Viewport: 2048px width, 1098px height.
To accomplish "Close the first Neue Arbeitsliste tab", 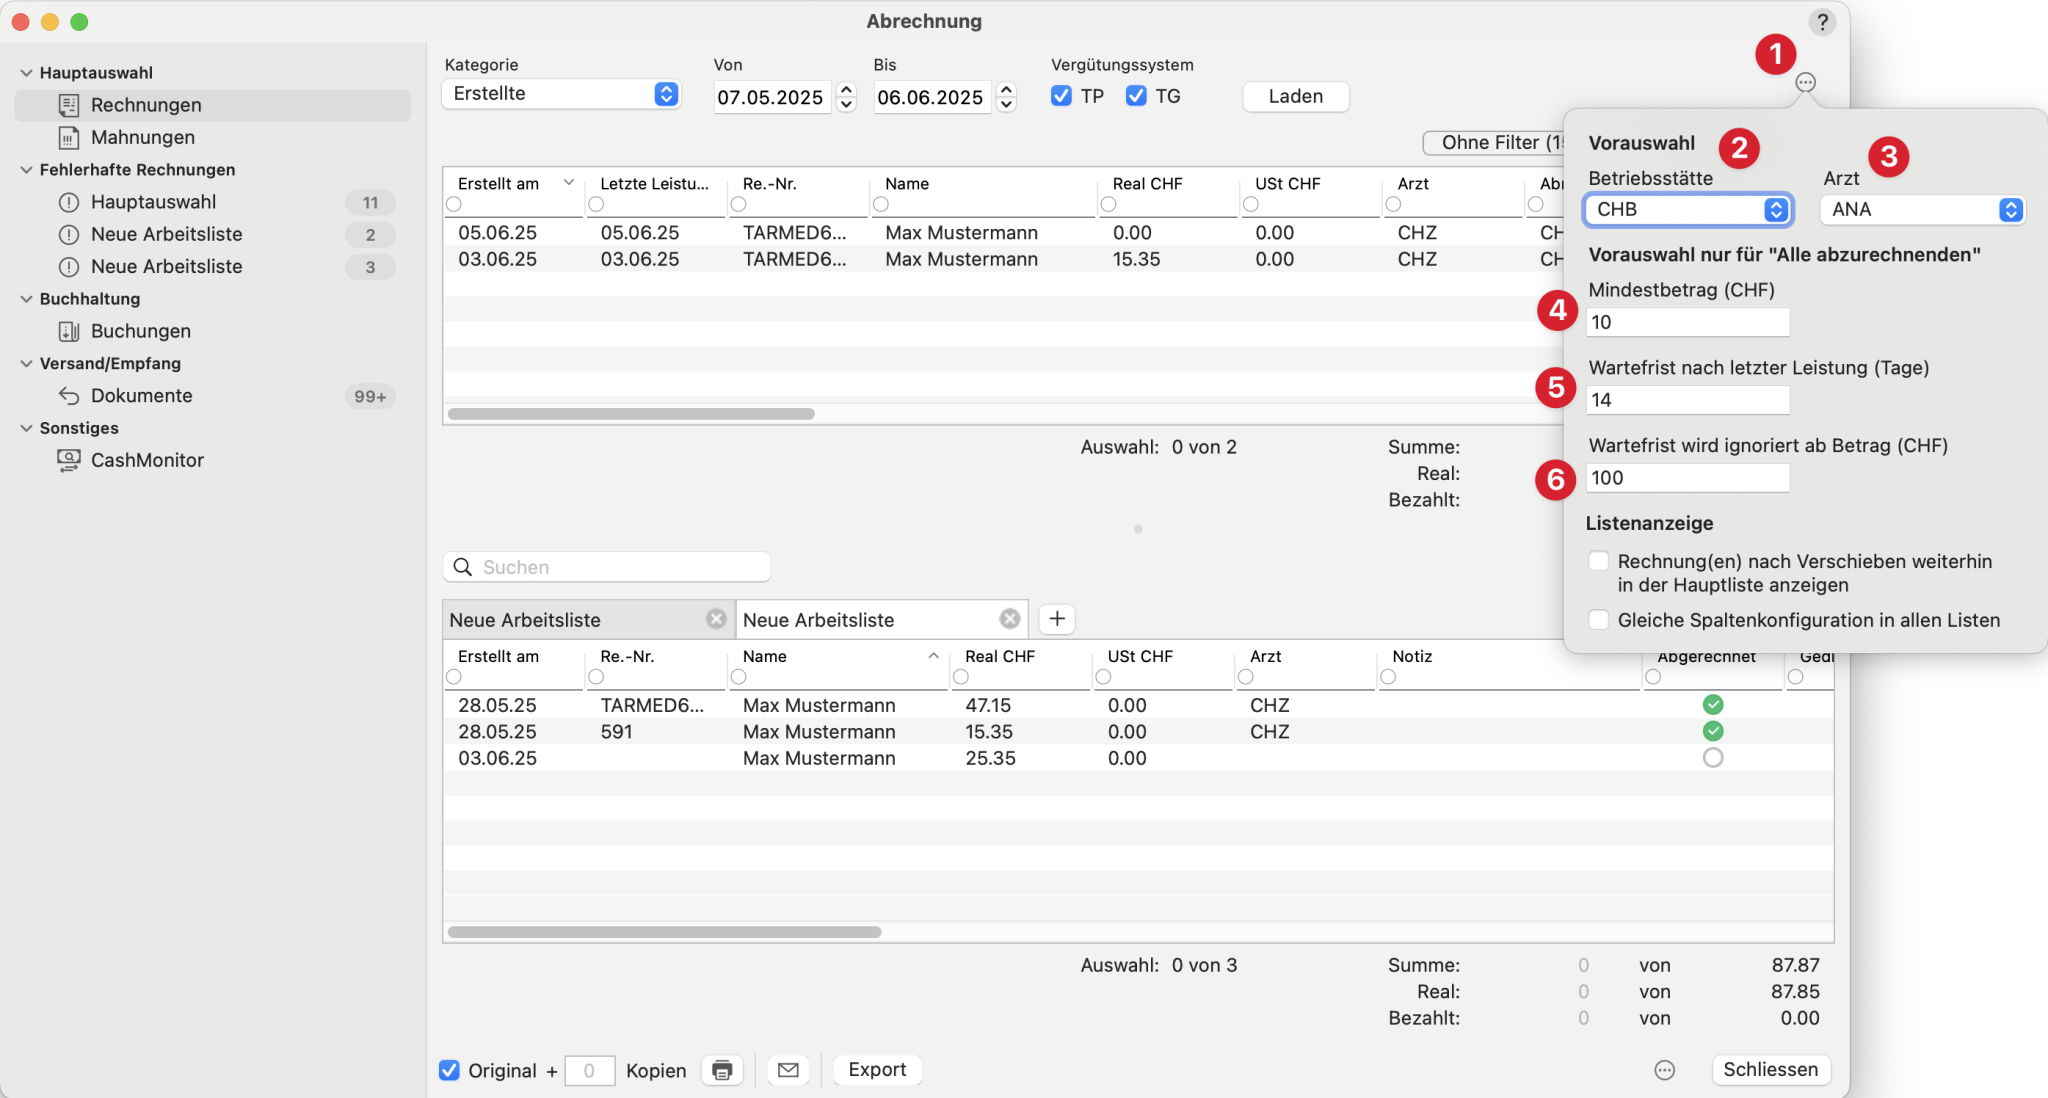I will tap(716, 619).
